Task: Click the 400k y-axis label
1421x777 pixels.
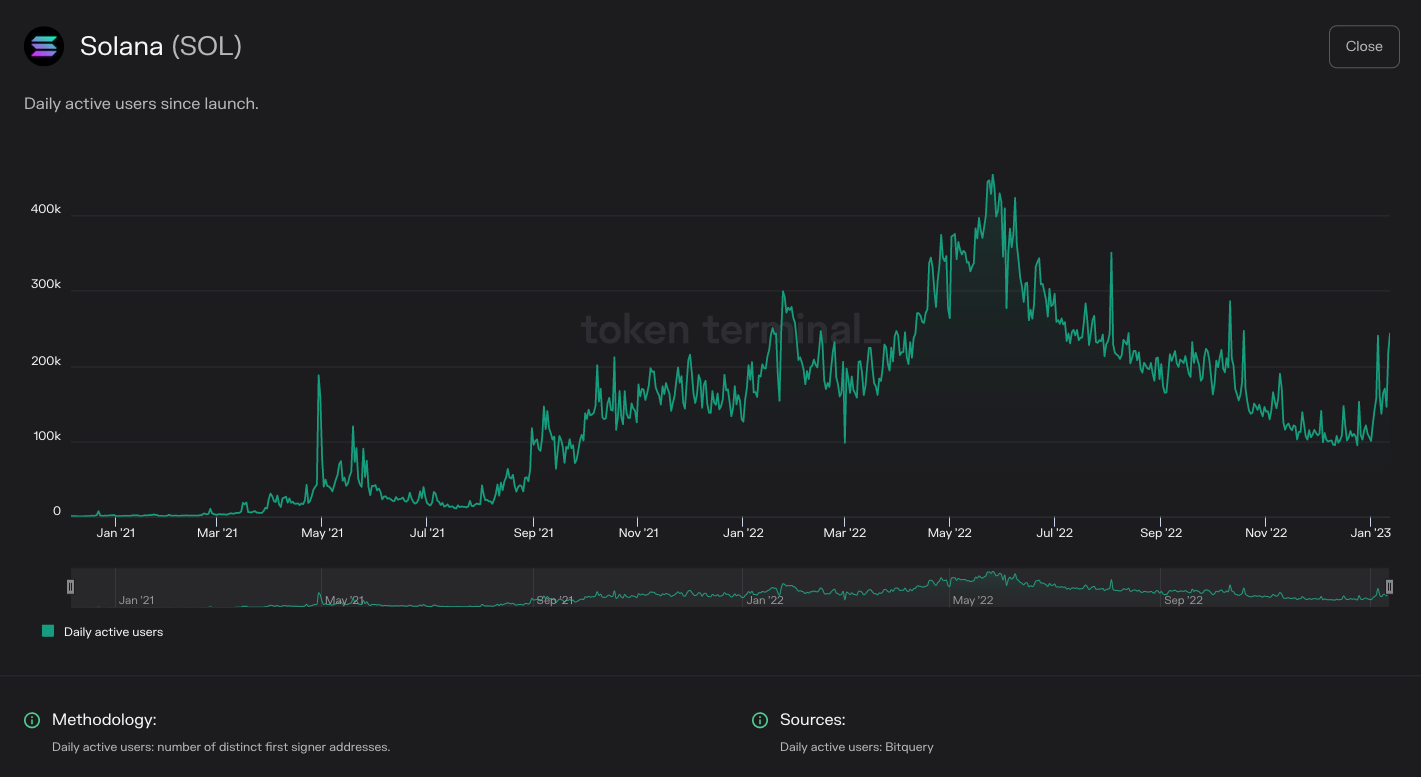Action: [44, 208]
